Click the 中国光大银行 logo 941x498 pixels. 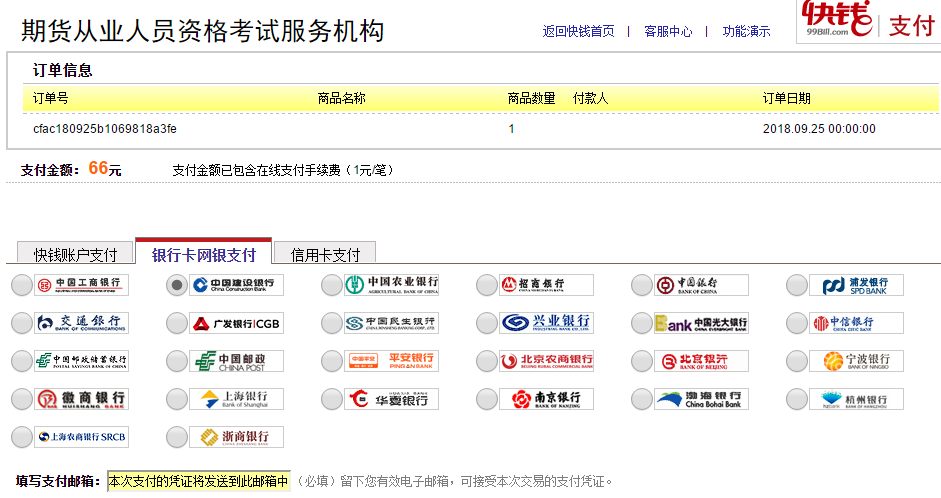pos(702,323)
